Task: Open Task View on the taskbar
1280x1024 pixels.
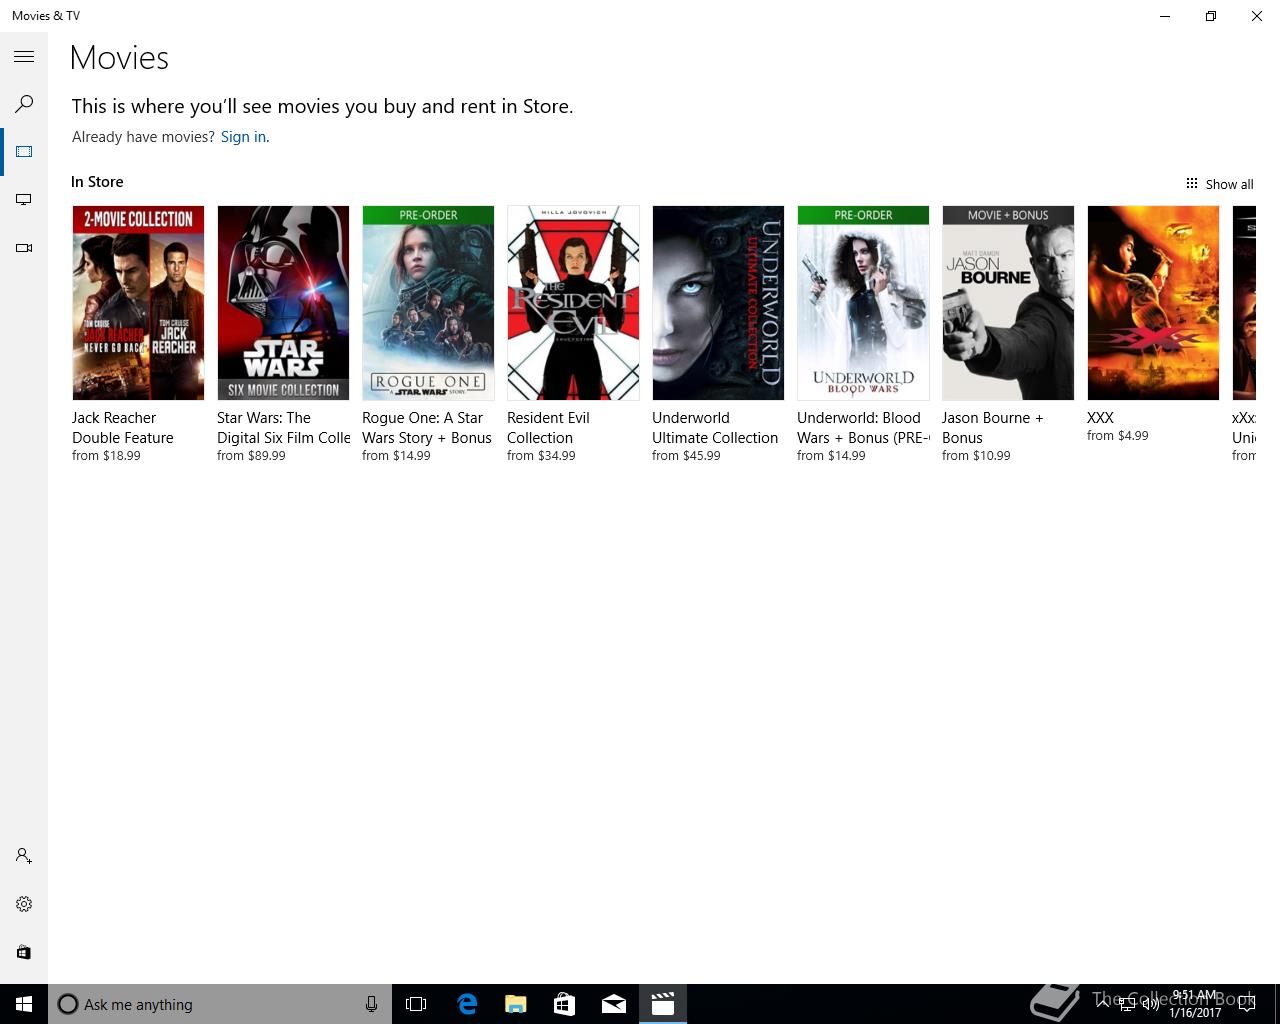Action: point(416,1004)
